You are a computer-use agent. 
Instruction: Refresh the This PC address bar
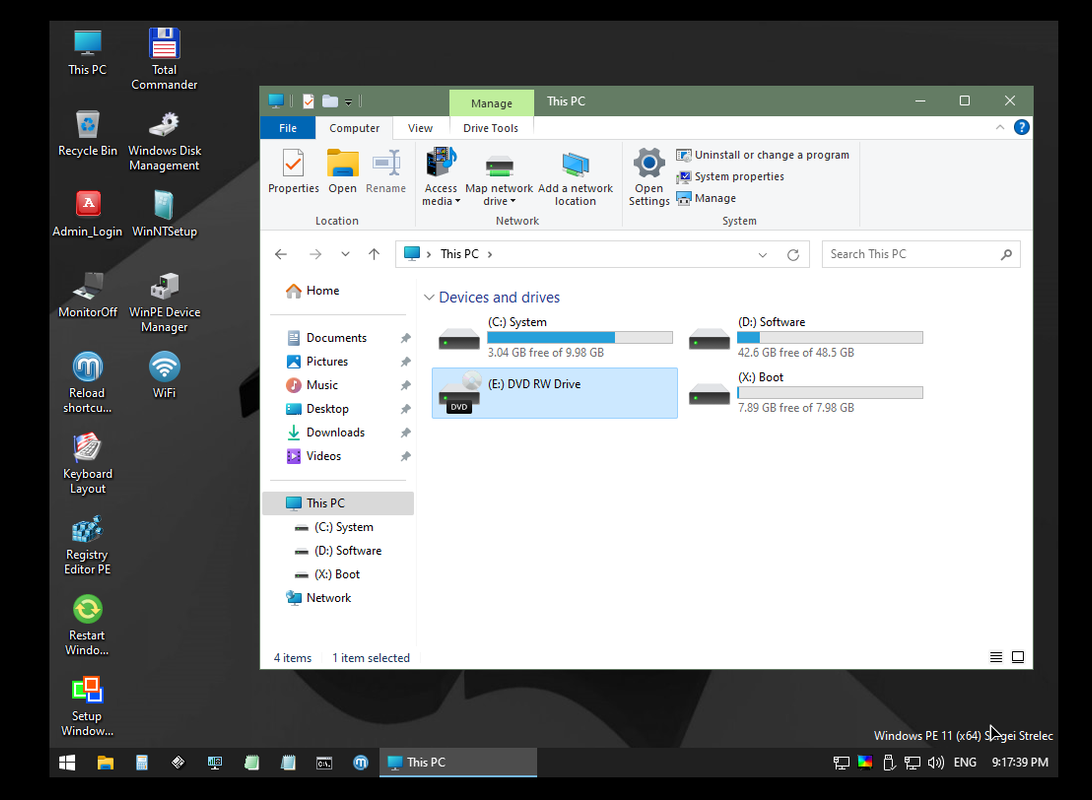tap(793, 255)
